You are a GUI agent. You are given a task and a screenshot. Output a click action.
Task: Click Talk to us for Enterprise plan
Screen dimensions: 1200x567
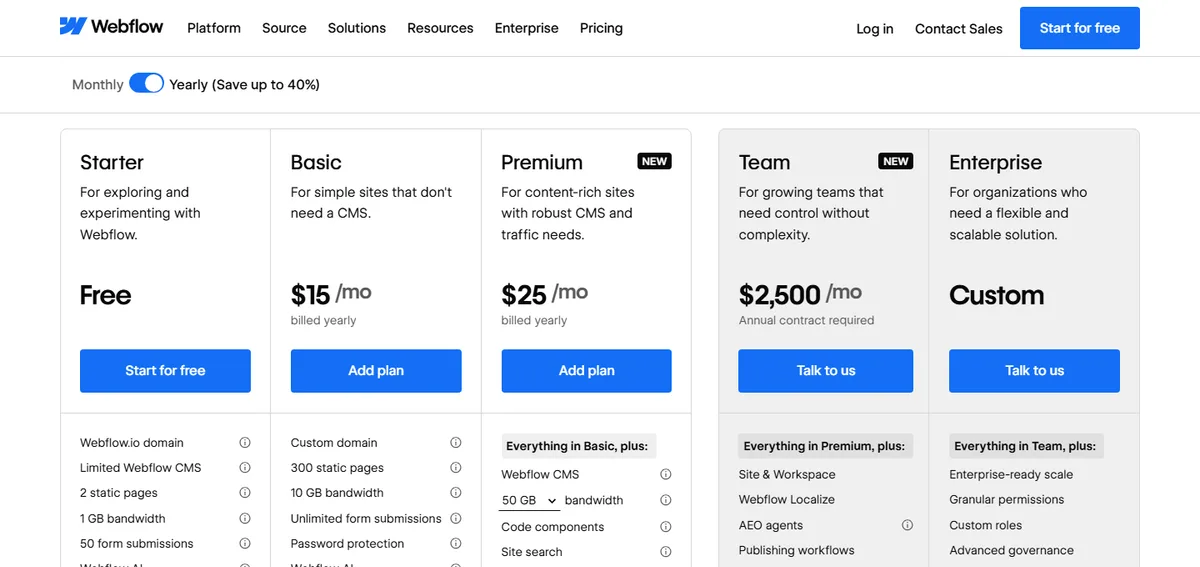(x=1034, y=370)
